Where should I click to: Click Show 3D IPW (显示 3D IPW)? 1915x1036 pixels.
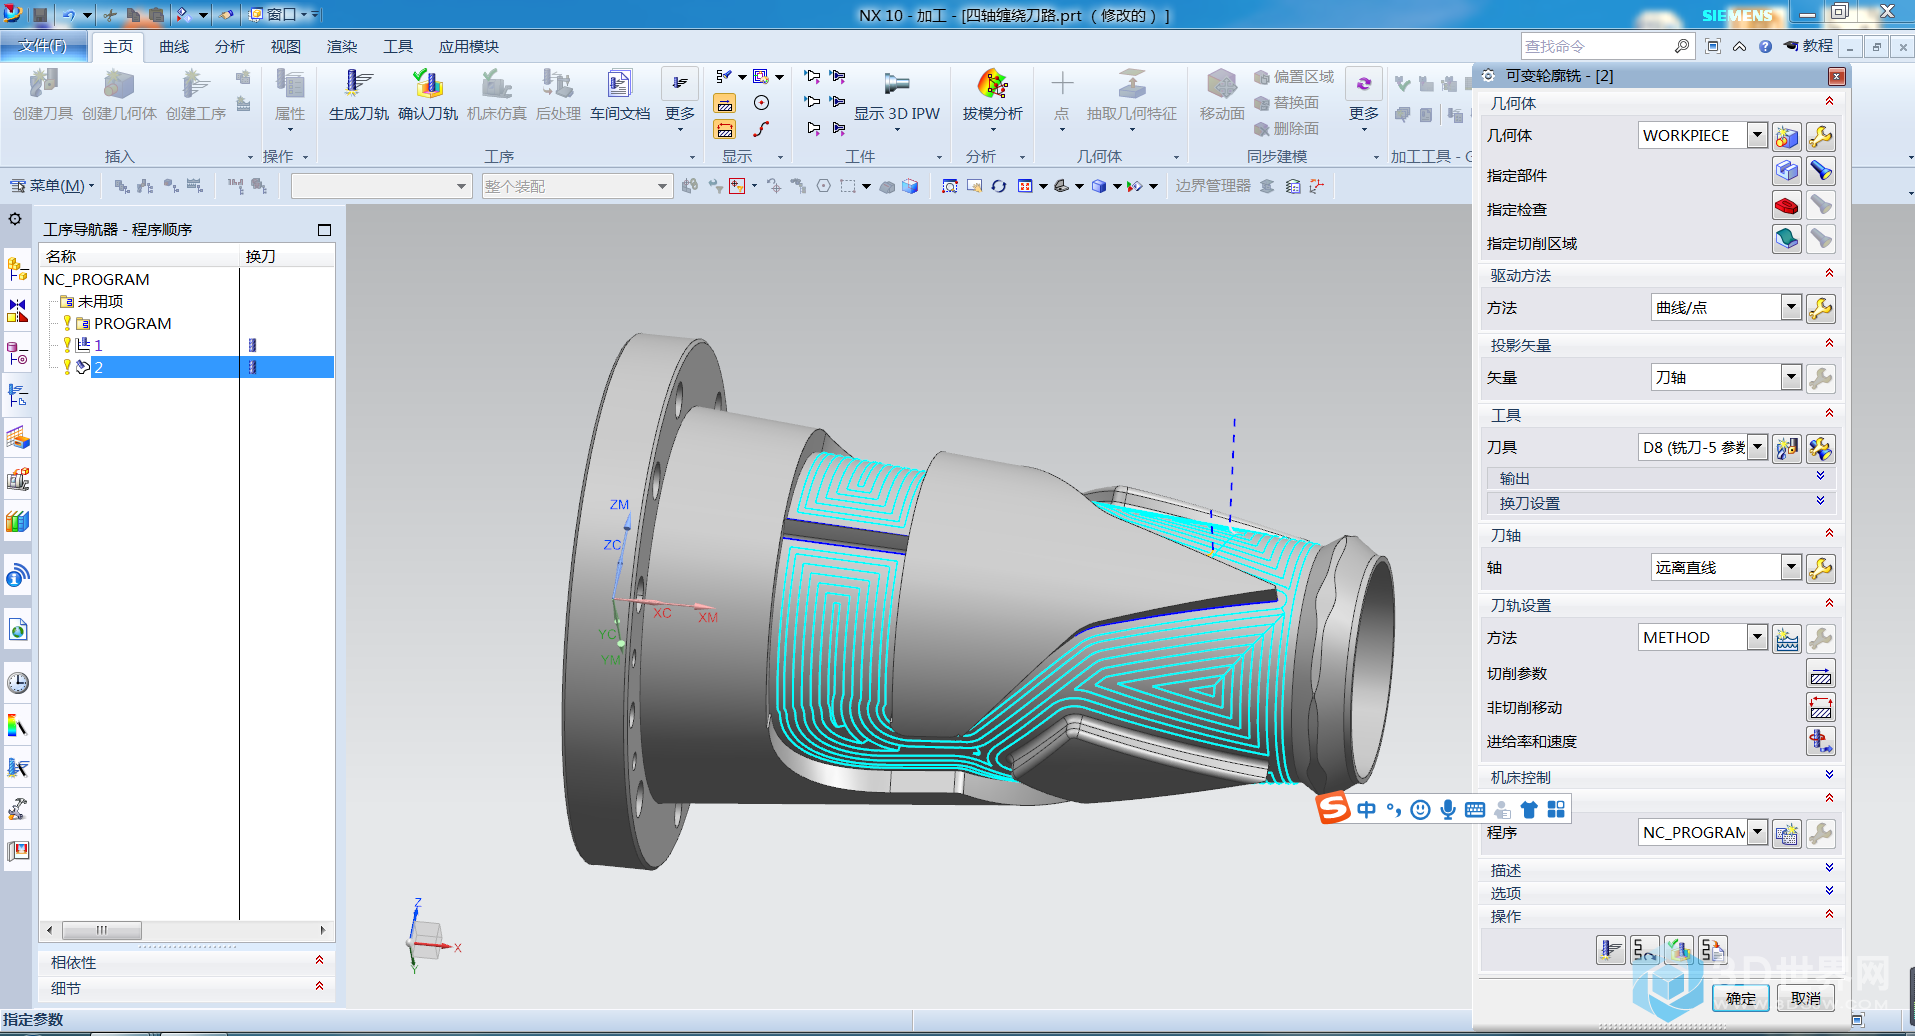[x=896, y=84]
